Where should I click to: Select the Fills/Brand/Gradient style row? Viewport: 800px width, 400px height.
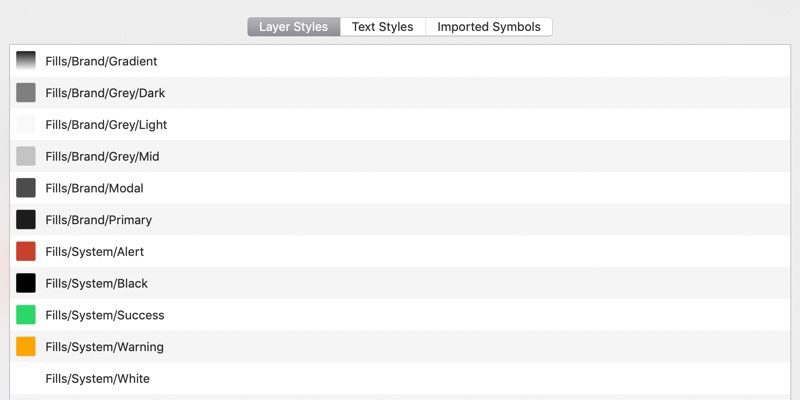(101, 61)
